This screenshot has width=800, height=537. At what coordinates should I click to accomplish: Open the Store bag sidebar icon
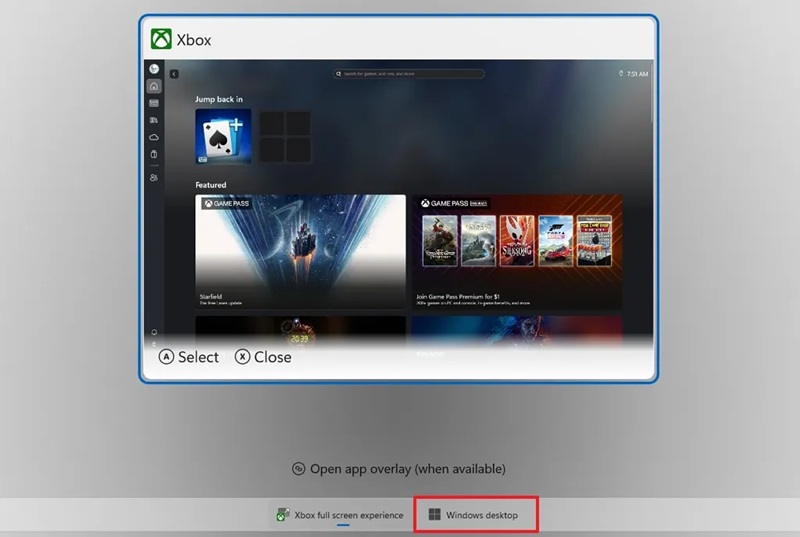[154, 154]
